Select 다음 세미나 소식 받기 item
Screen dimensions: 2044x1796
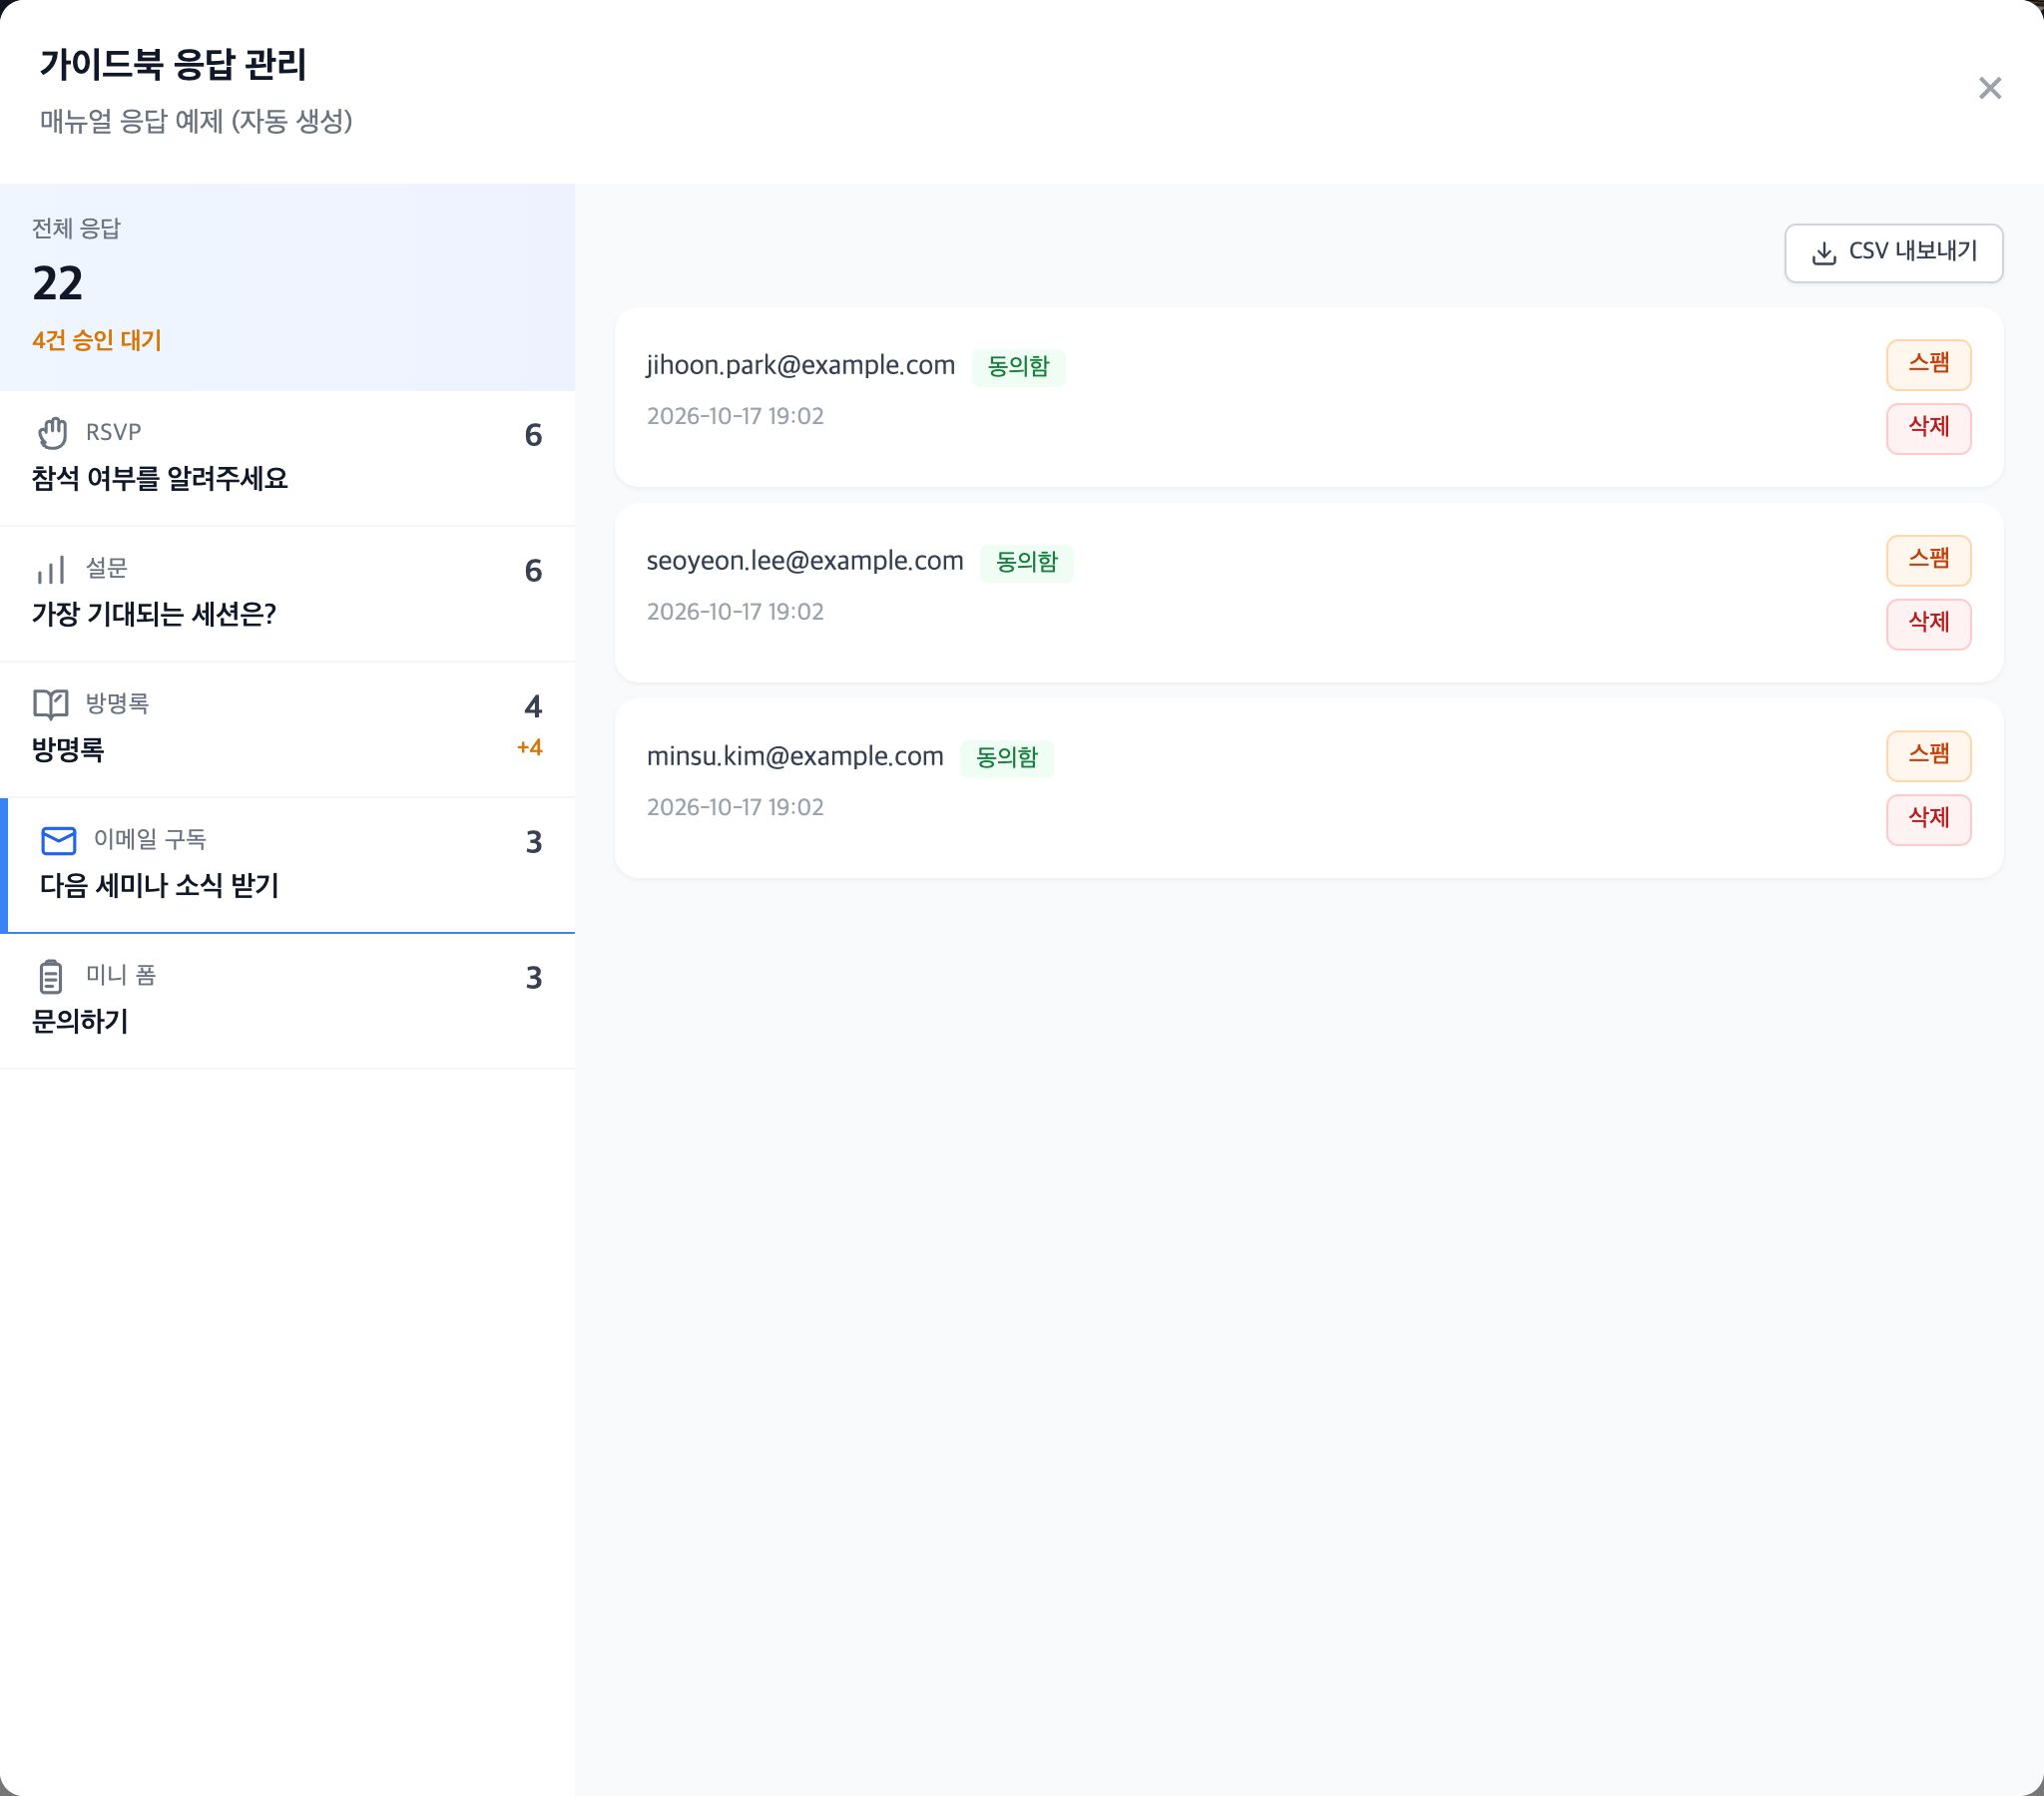coord(287,865)
